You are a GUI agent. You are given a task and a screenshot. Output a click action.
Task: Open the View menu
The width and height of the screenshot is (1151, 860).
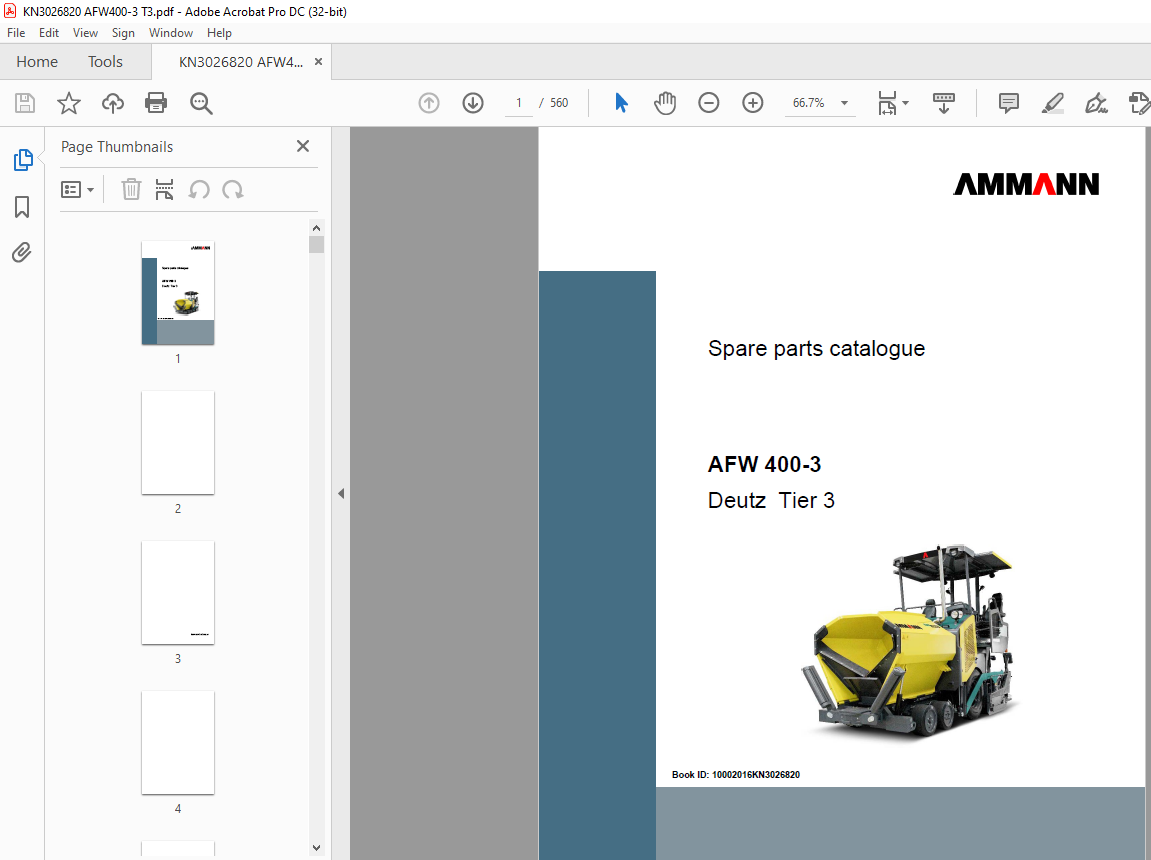85,33
